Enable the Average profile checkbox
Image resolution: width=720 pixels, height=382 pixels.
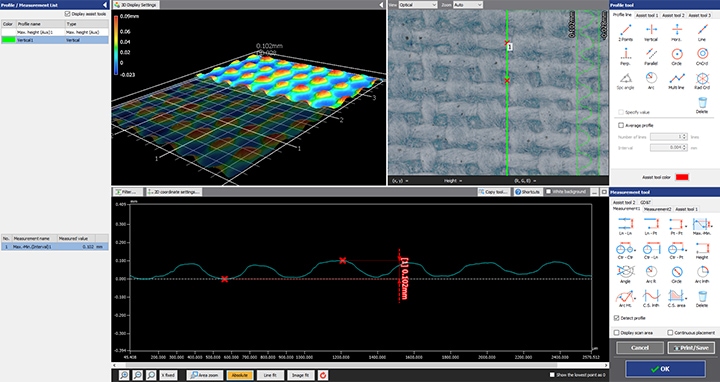[x=621, y=125]
